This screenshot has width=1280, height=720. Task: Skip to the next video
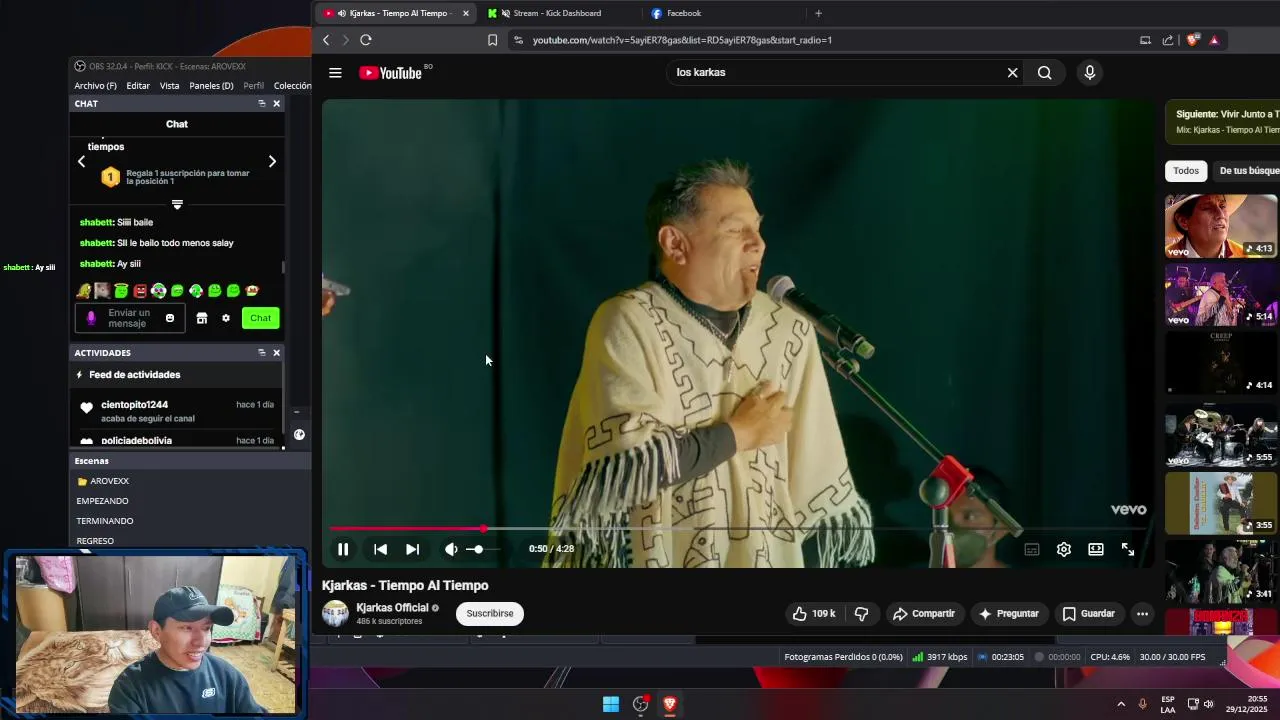tap(412, 549)
